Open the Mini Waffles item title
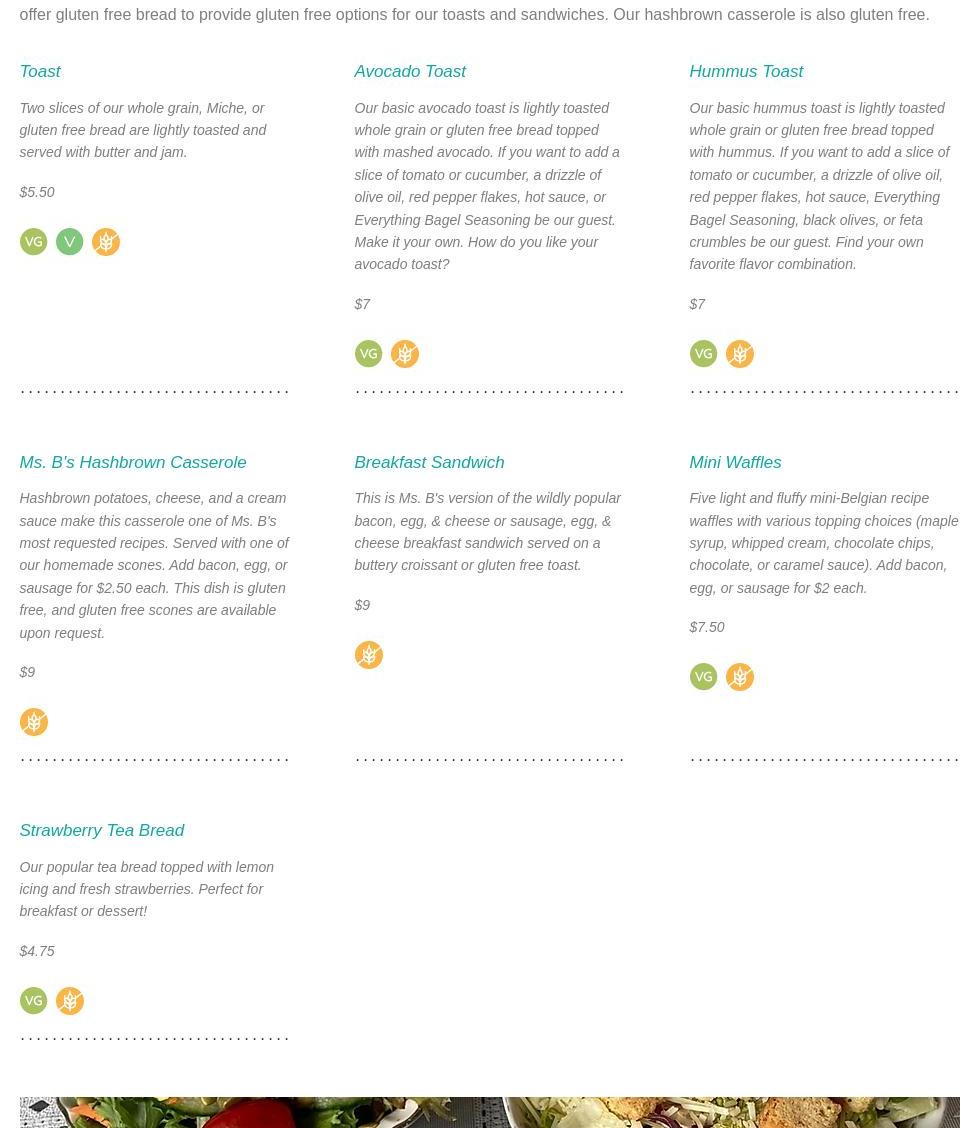The image size is (965, 1128). tap(734, 463)
